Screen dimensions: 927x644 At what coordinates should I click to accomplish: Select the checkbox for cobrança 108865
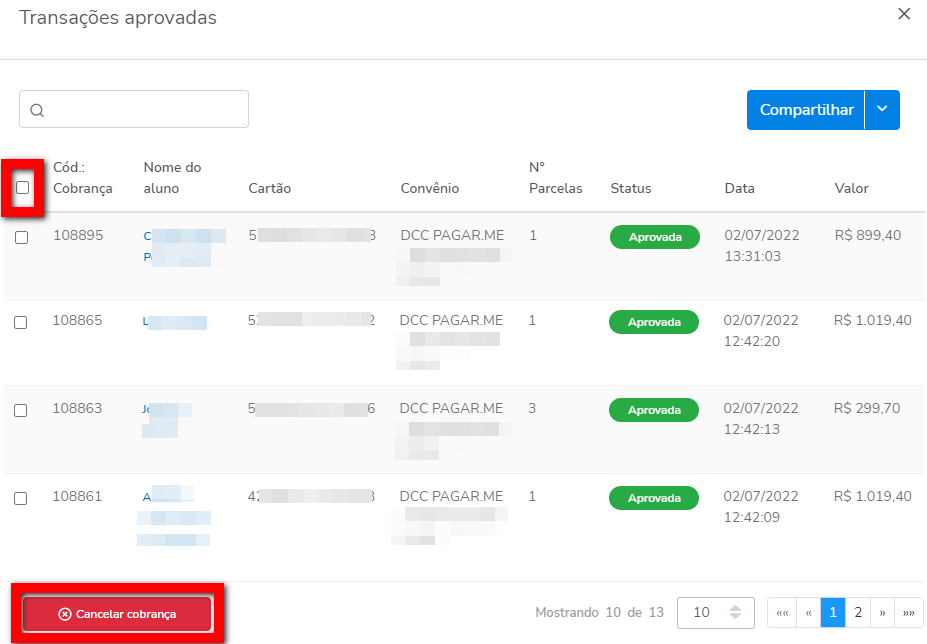pos(21,322)
